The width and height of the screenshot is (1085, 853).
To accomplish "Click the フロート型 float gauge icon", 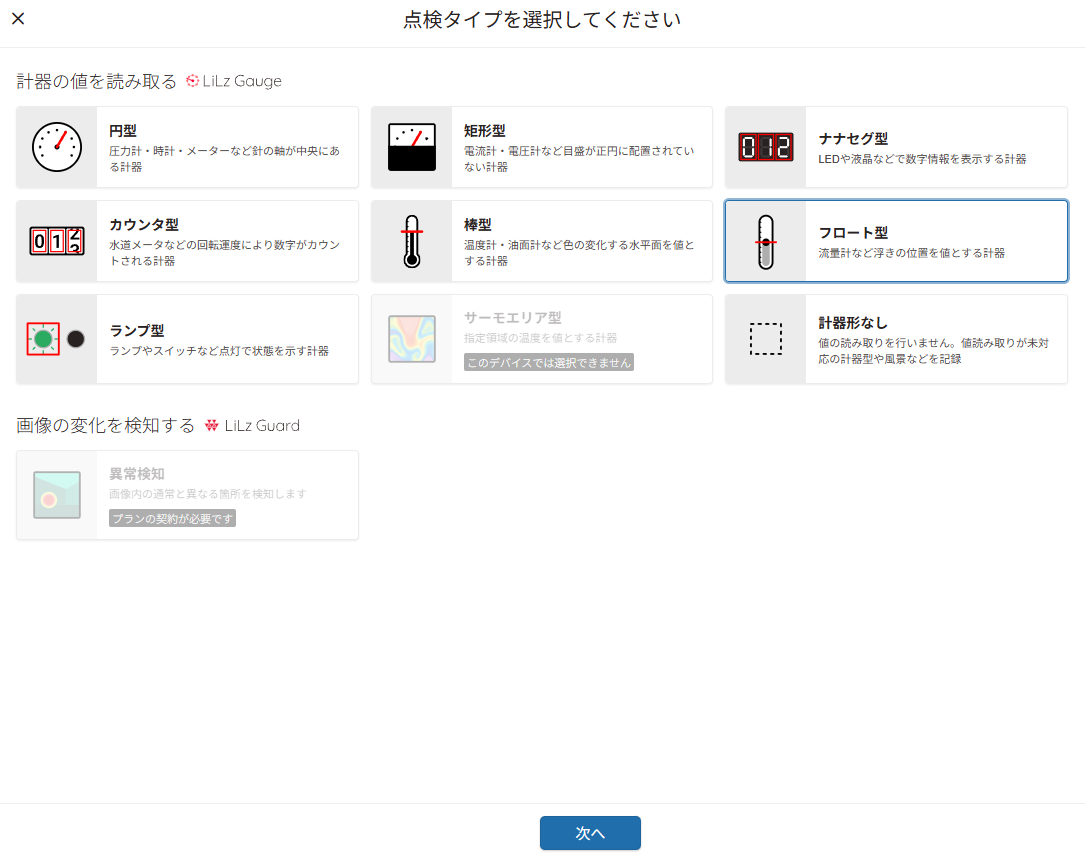I will [x=765, y=240].
